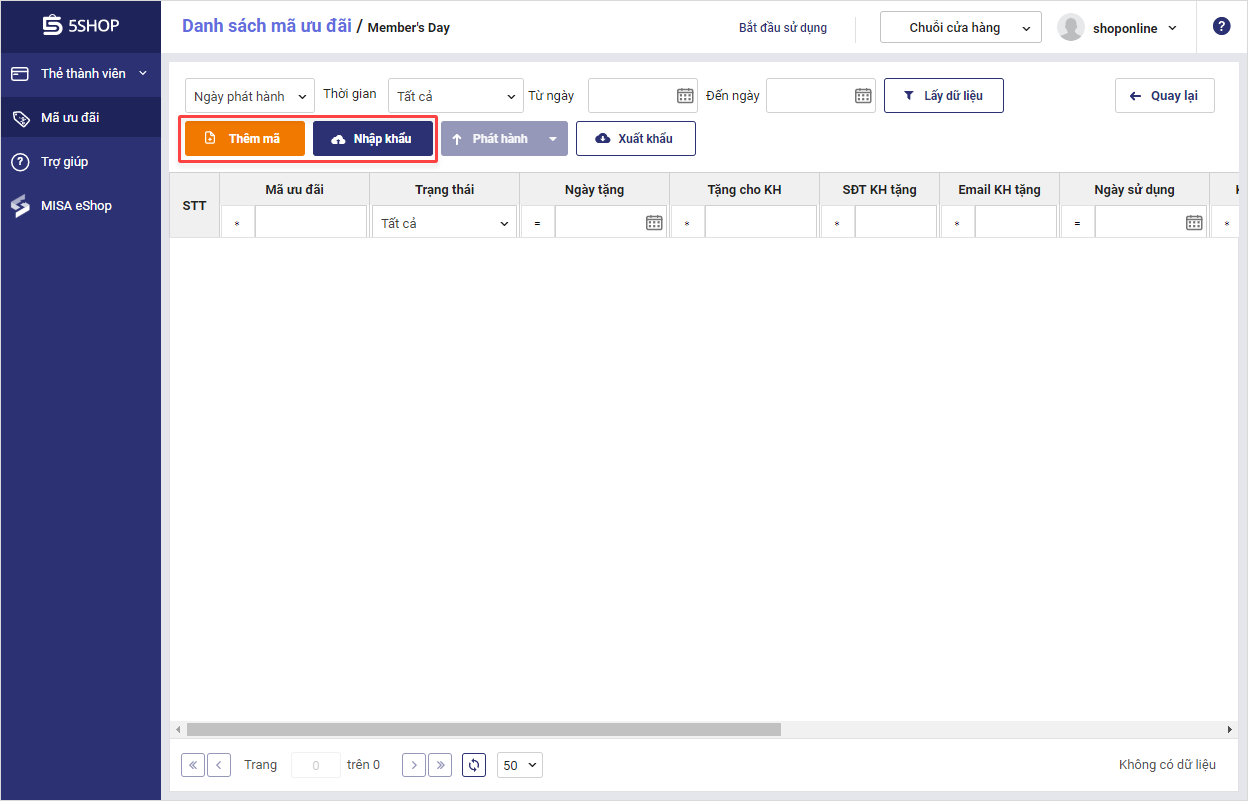The height and width of the screenshot is (801, 1248).
Task: Open calendar icon in Ngày sử dụng filter
Action: click(1194, 223)
